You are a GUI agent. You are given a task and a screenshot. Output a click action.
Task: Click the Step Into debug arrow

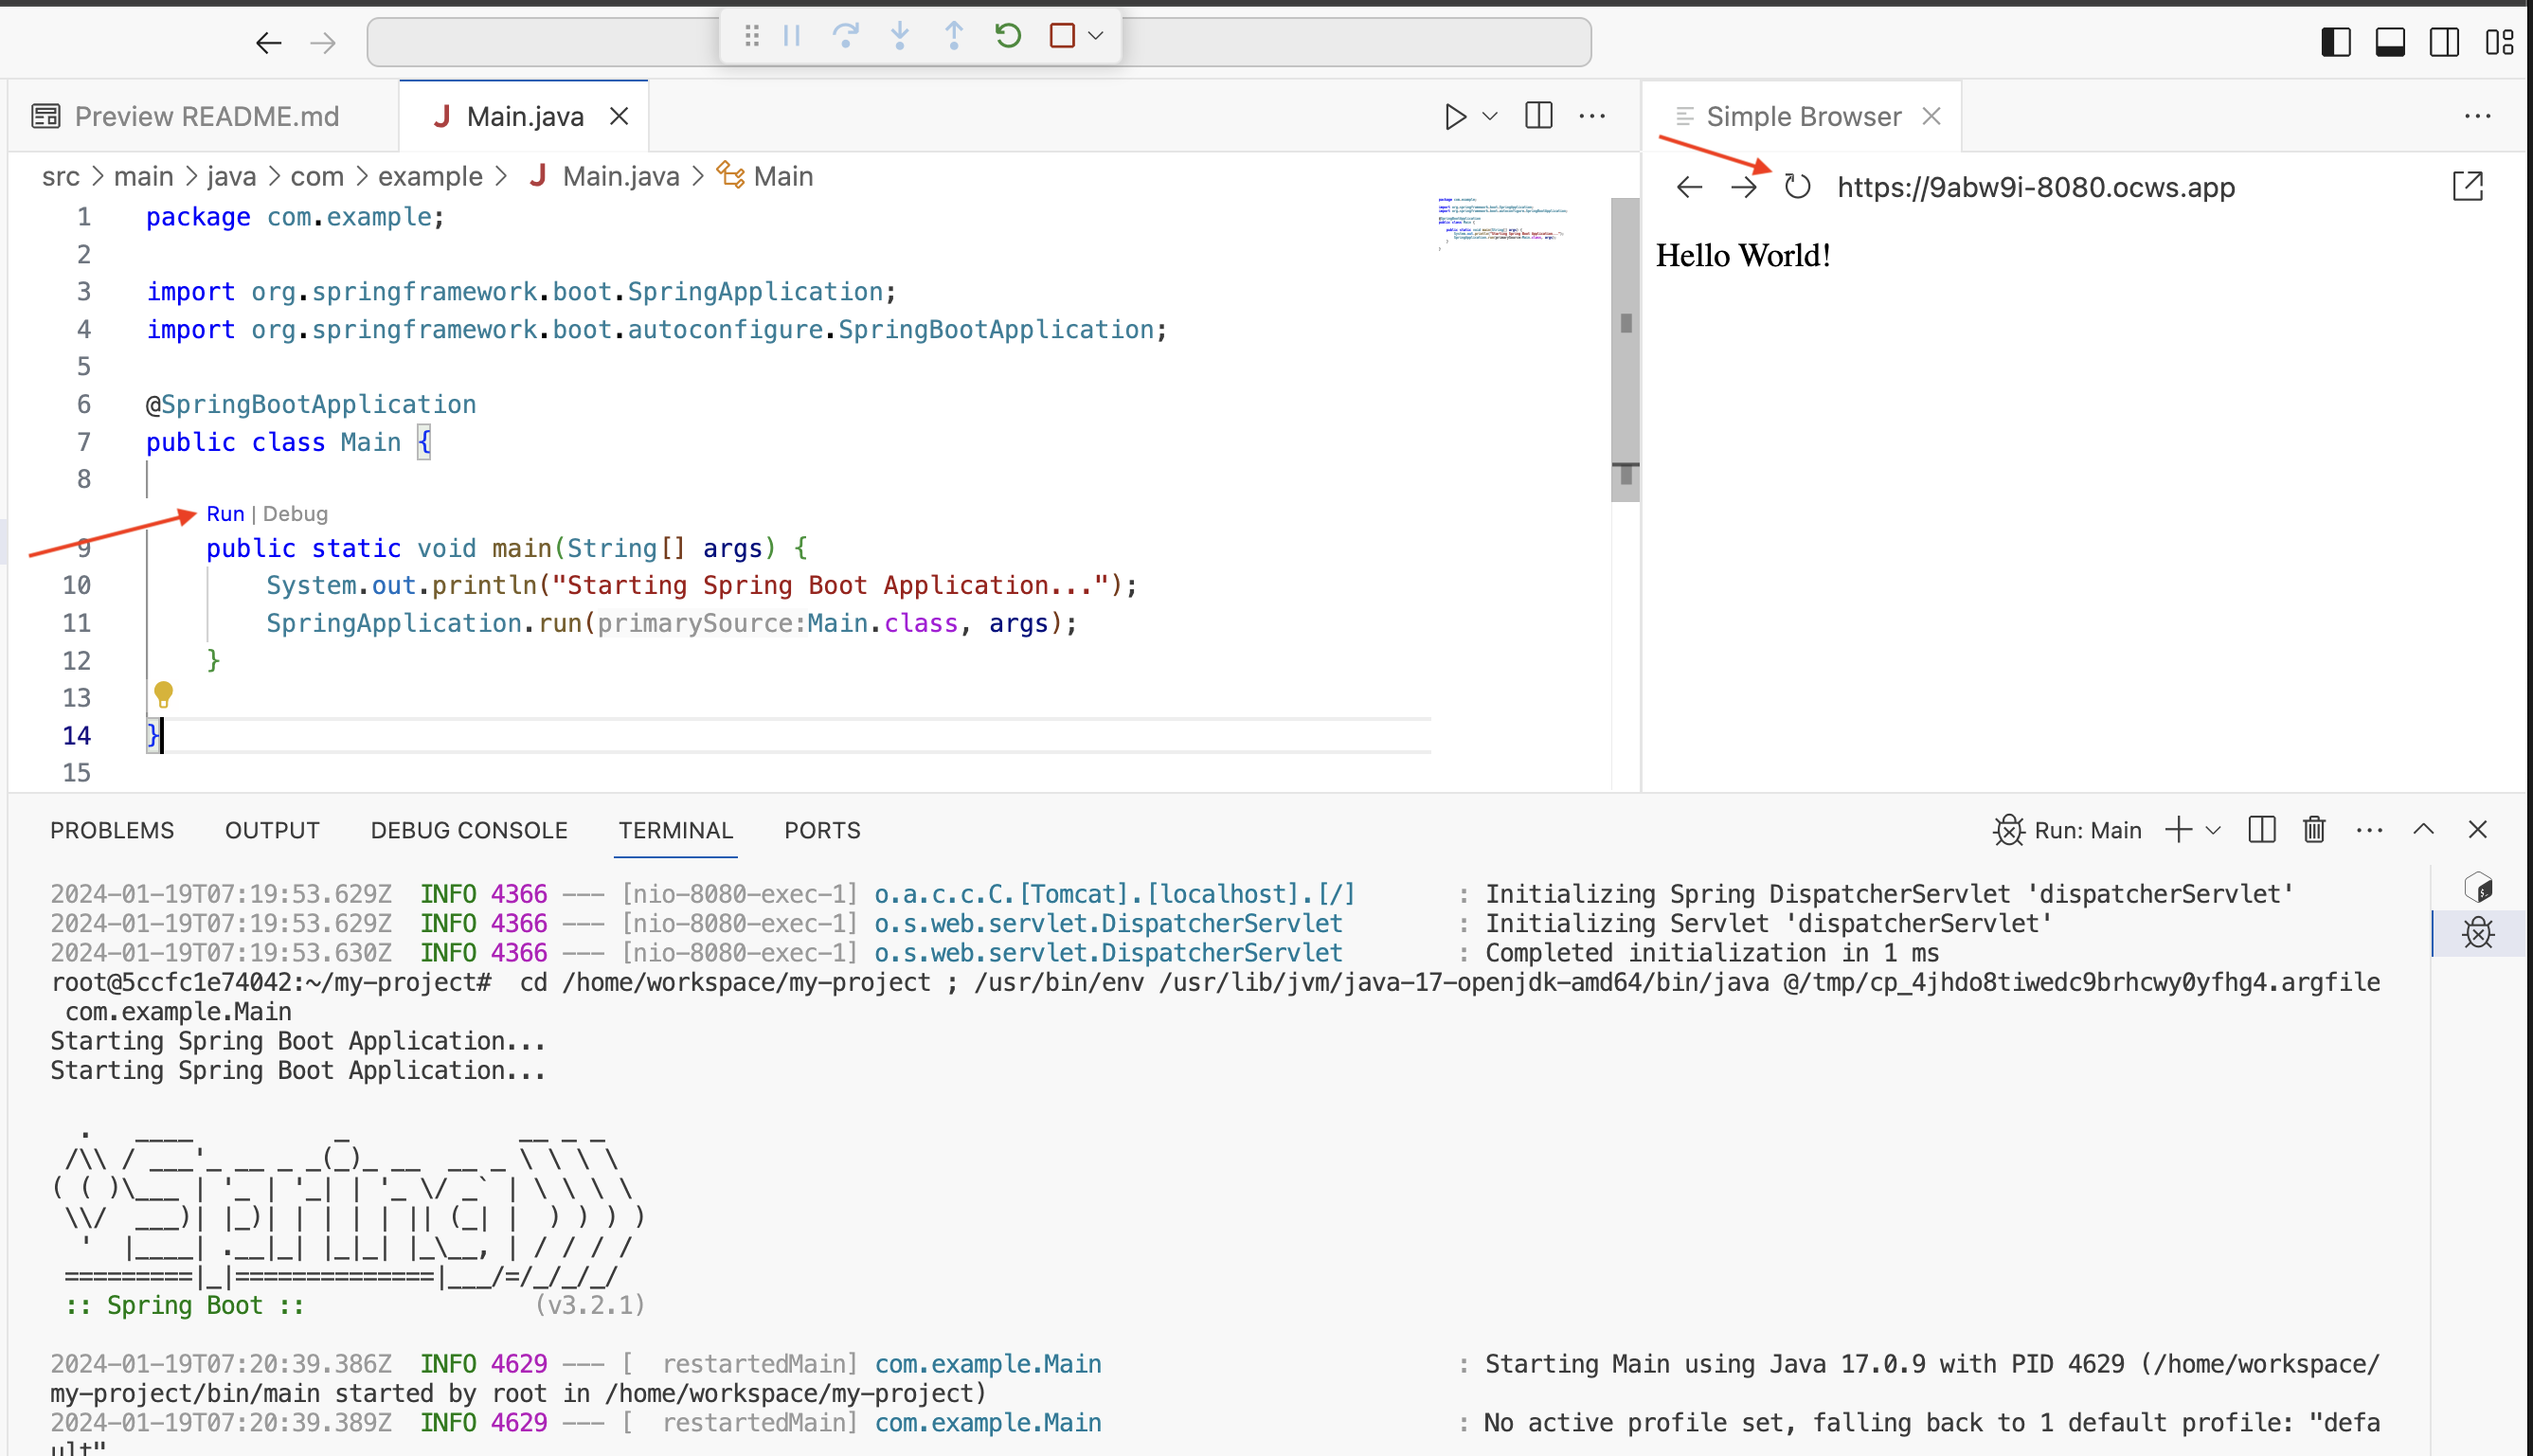pos(899,37)
